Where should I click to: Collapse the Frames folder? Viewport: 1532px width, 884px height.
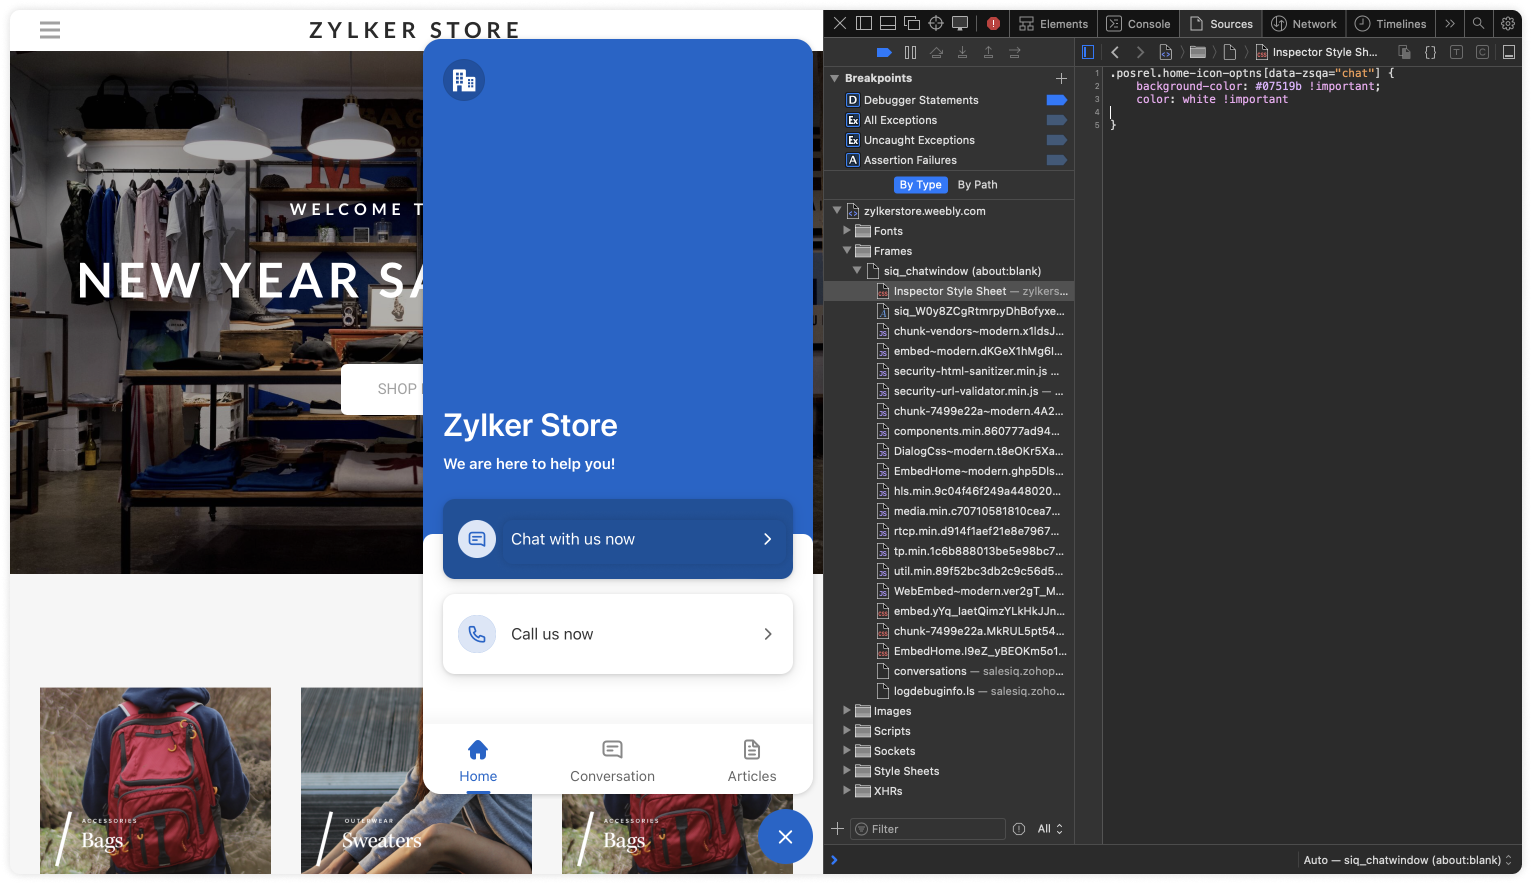[847, 251]
